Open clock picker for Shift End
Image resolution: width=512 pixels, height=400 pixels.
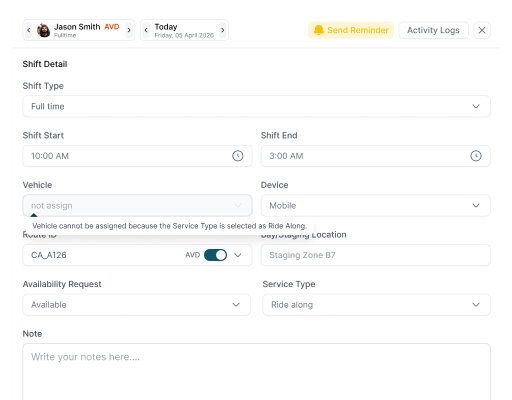click(476, 156)
